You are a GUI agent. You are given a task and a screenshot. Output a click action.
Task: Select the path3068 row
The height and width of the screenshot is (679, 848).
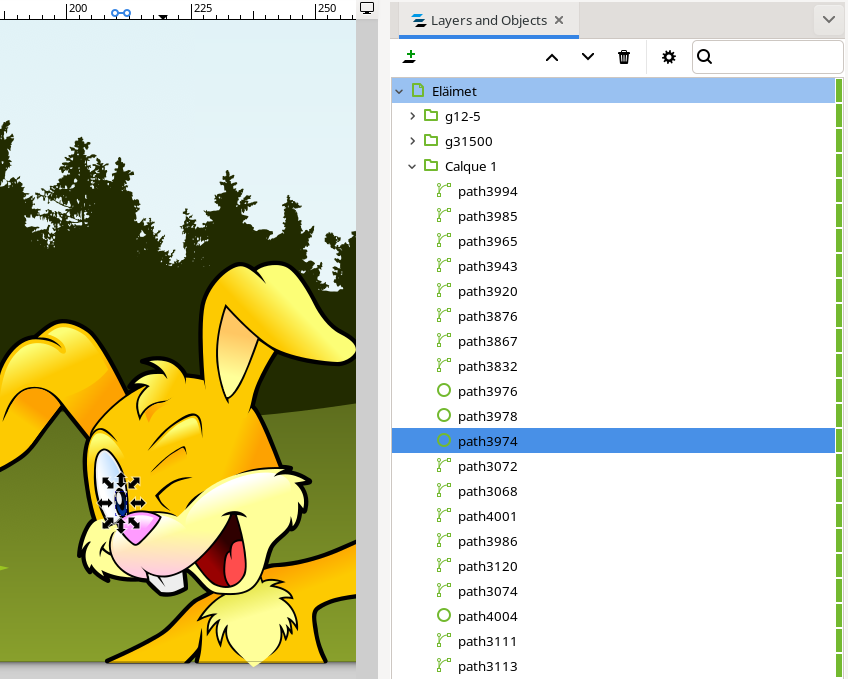click(613, 491)
